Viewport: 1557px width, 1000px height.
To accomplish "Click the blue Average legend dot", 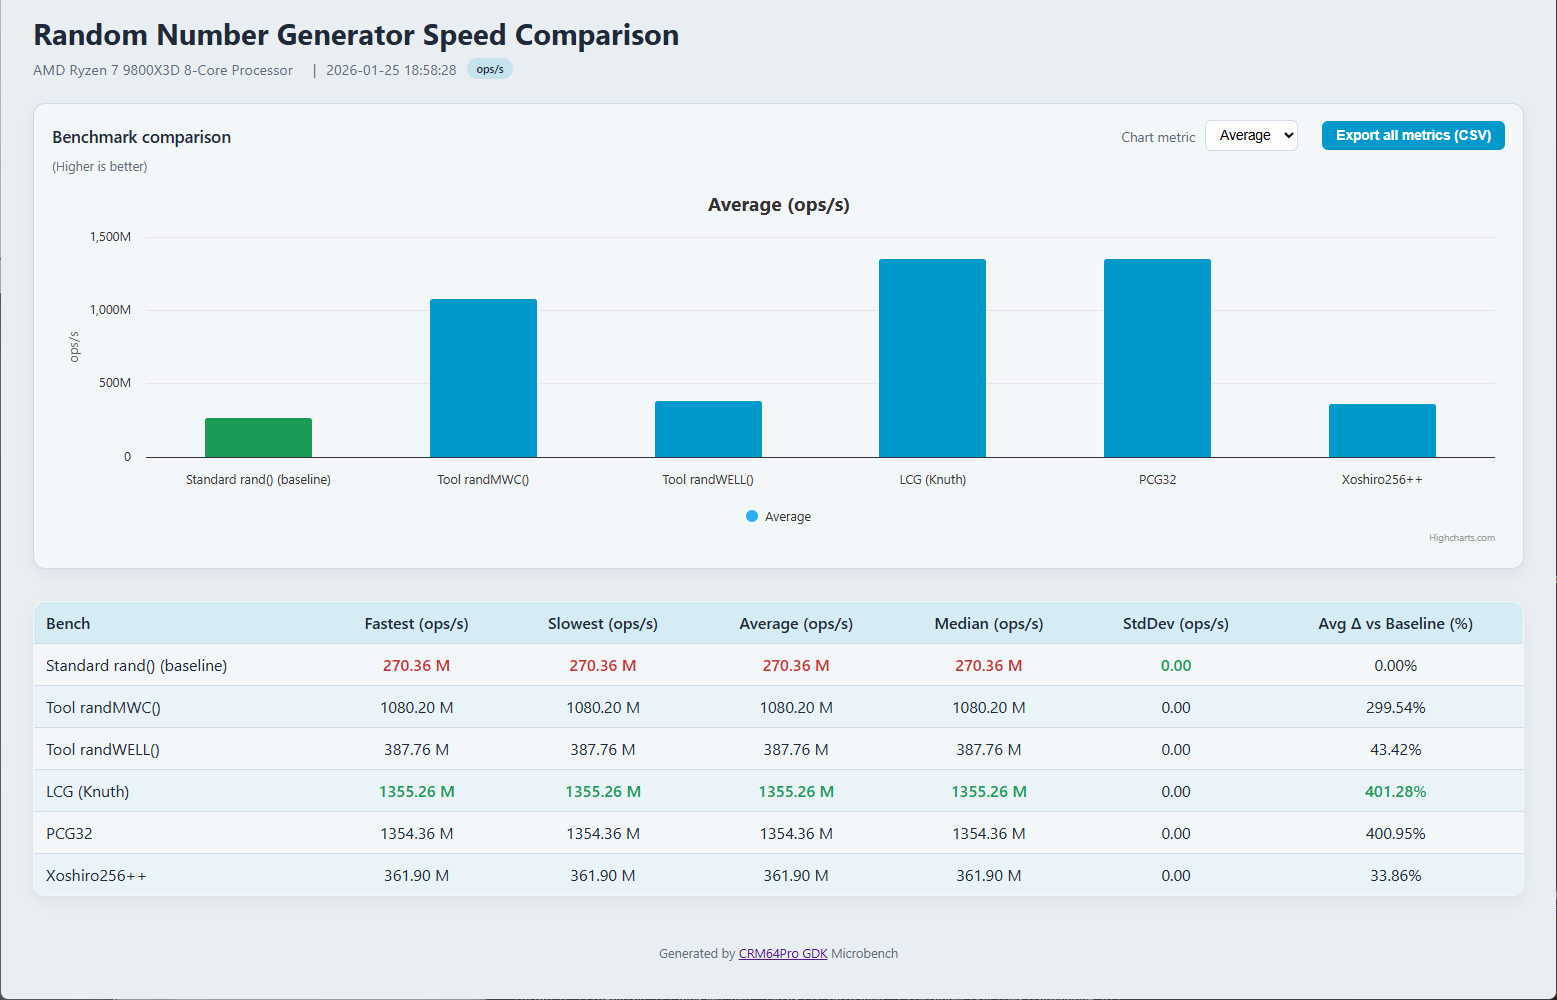I will (x=752, y=516).
